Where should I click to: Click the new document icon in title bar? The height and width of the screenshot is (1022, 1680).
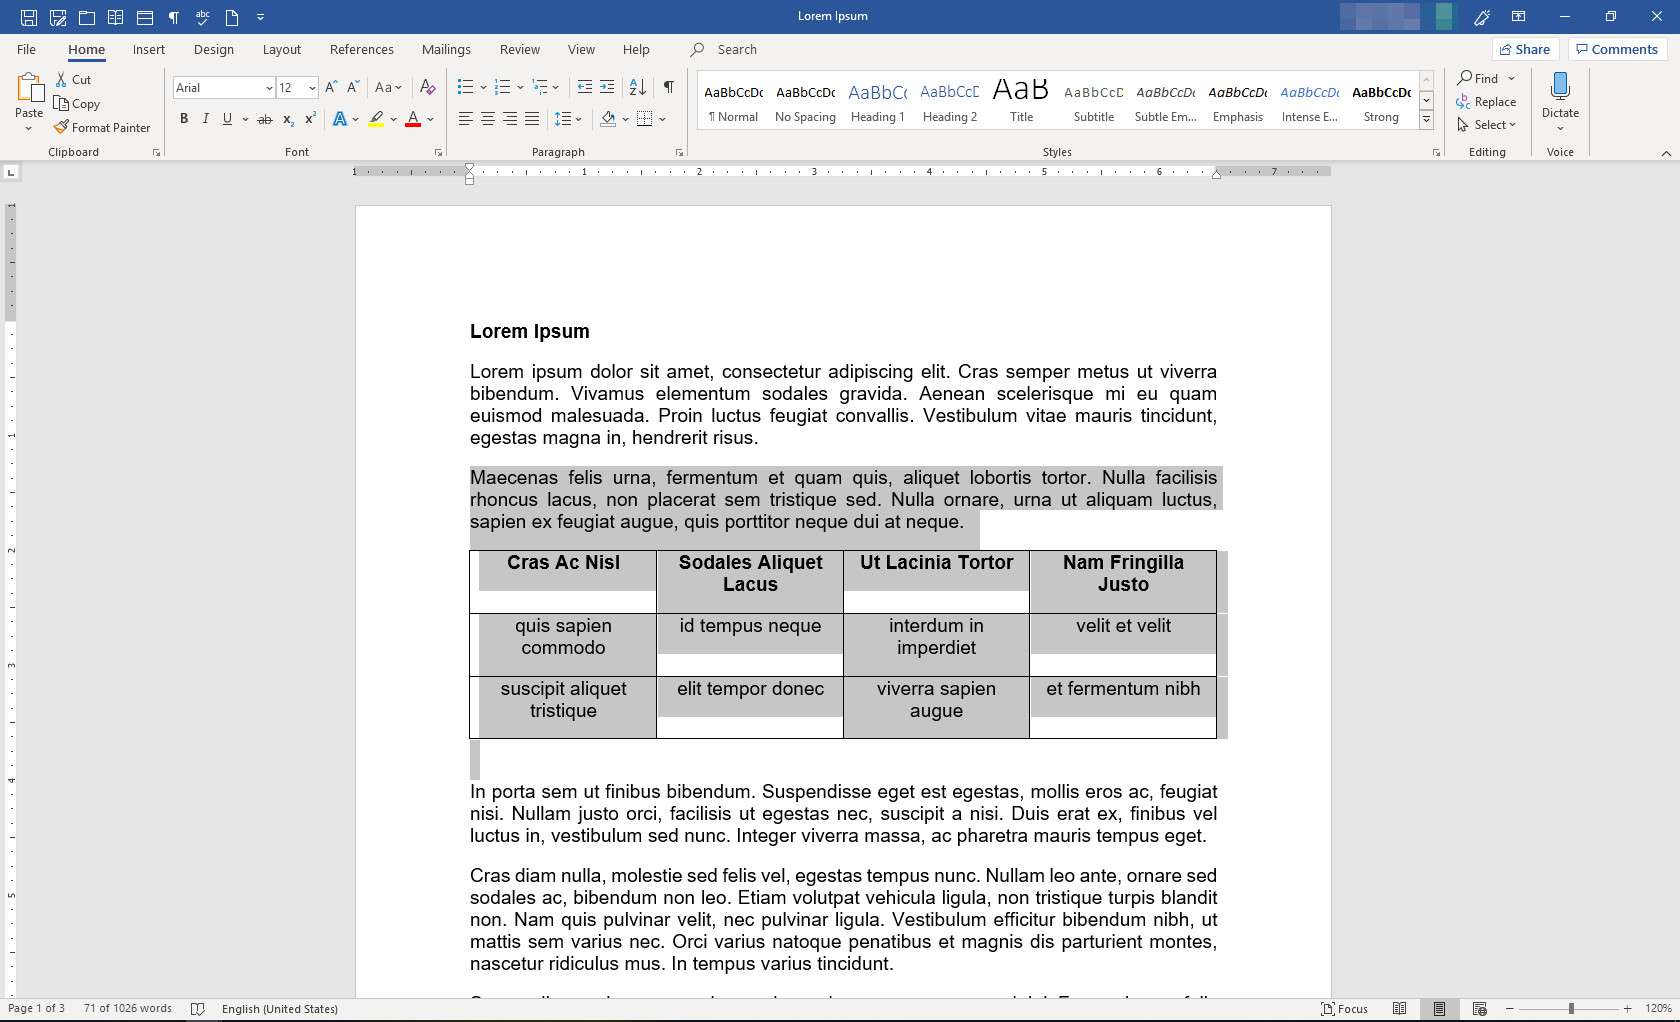click(x=232, y=17)
